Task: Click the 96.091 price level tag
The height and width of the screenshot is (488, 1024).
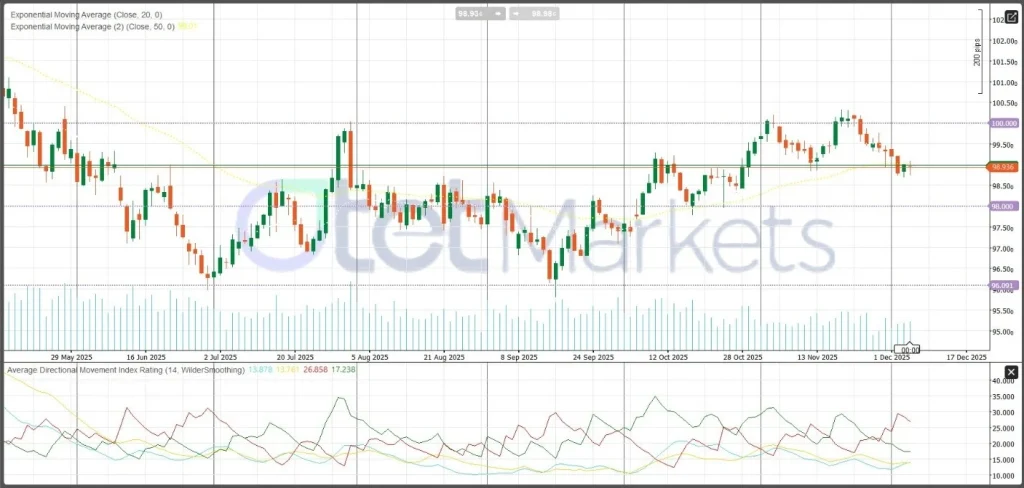Action: pyautogui.click(x=1003, y=285)
